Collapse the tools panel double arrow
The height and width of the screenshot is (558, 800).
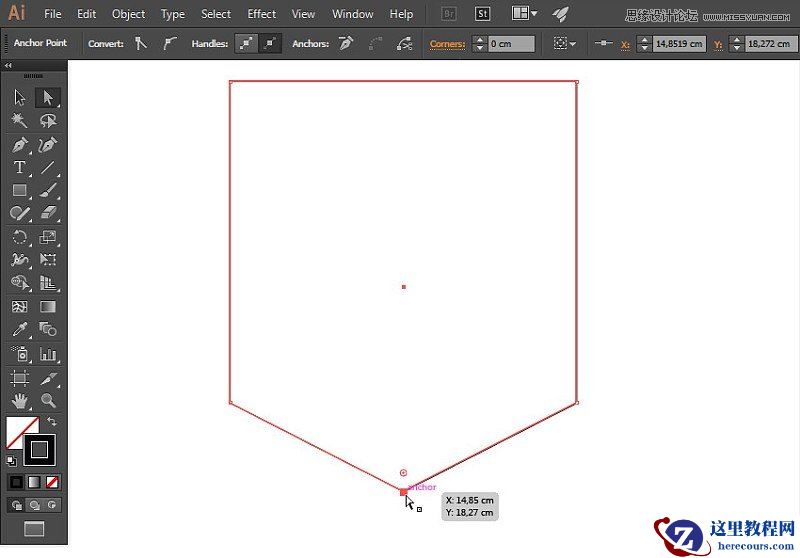(8, 65)
